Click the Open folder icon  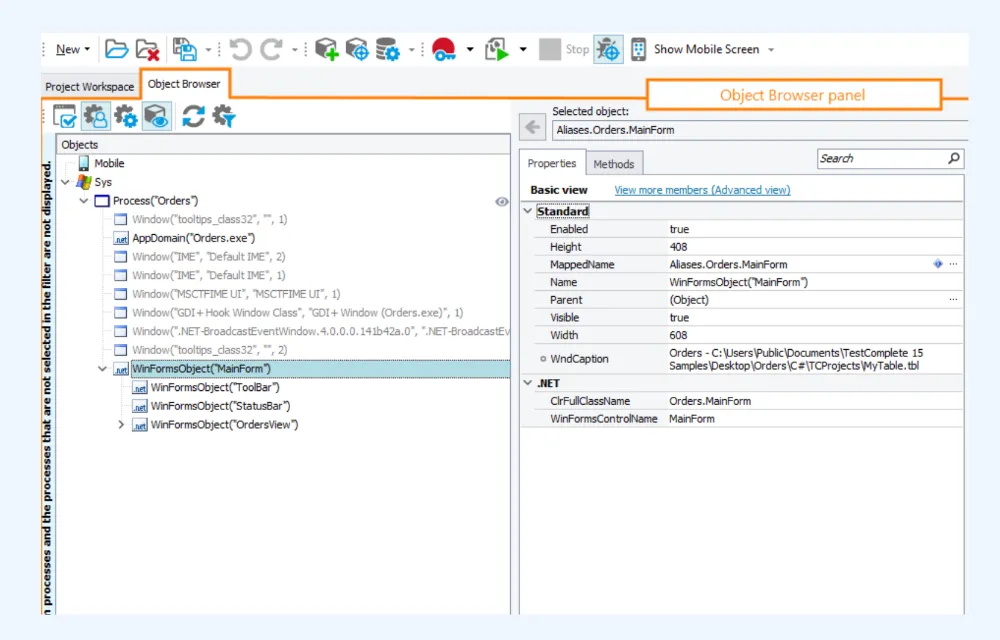click(x=116, y=49)
